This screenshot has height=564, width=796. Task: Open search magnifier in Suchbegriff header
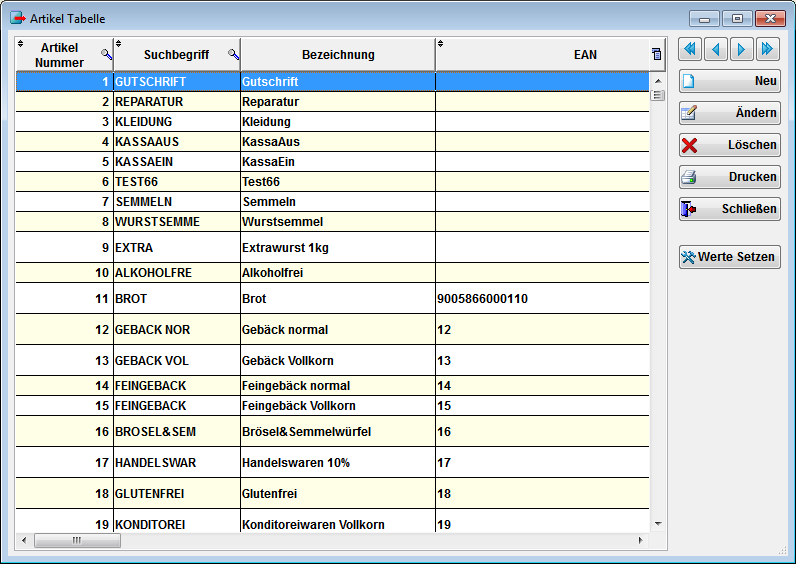(233, 54)
